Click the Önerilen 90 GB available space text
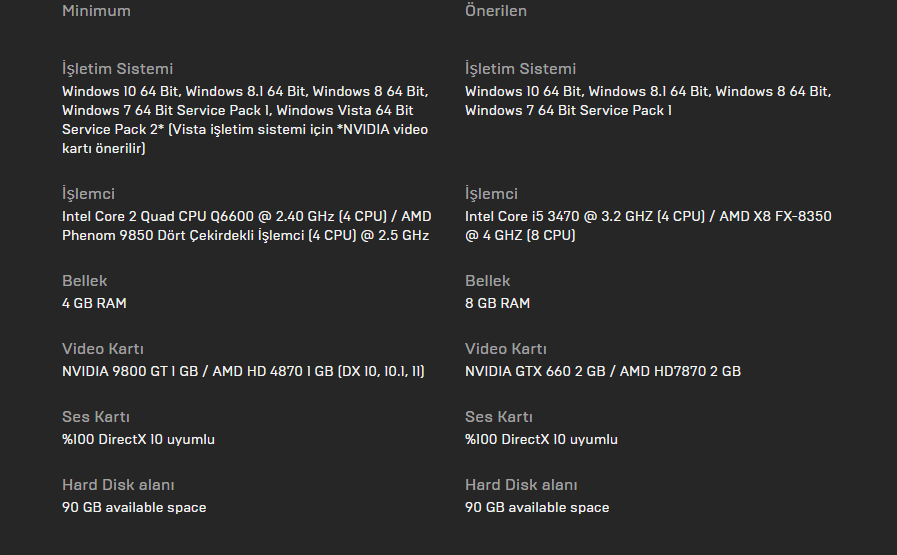This screenshot has width=897, height=555. coord(537,507)
